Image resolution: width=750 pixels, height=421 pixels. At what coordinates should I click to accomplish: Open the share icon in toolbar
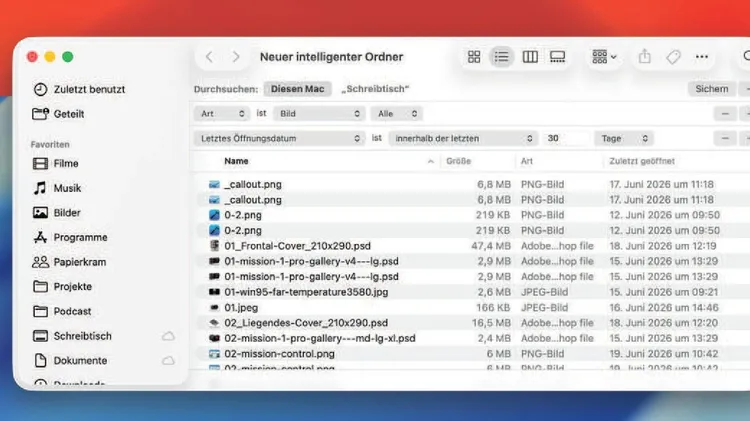[x=645, y=56]
